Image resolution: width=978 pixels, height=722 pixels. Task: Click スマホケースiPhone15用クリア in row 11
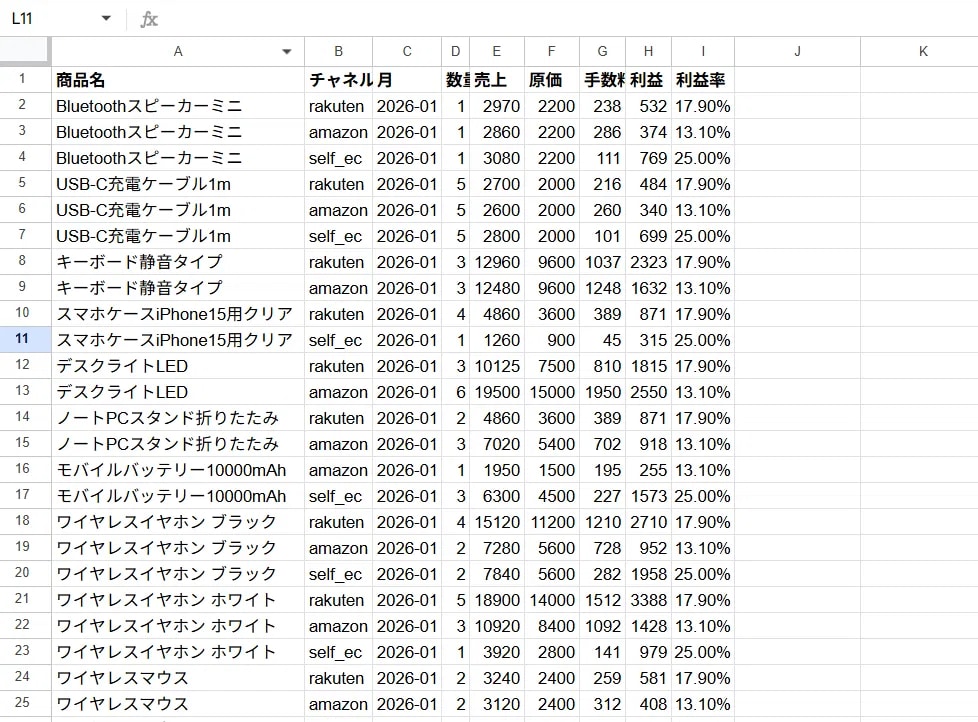point(178,340)
